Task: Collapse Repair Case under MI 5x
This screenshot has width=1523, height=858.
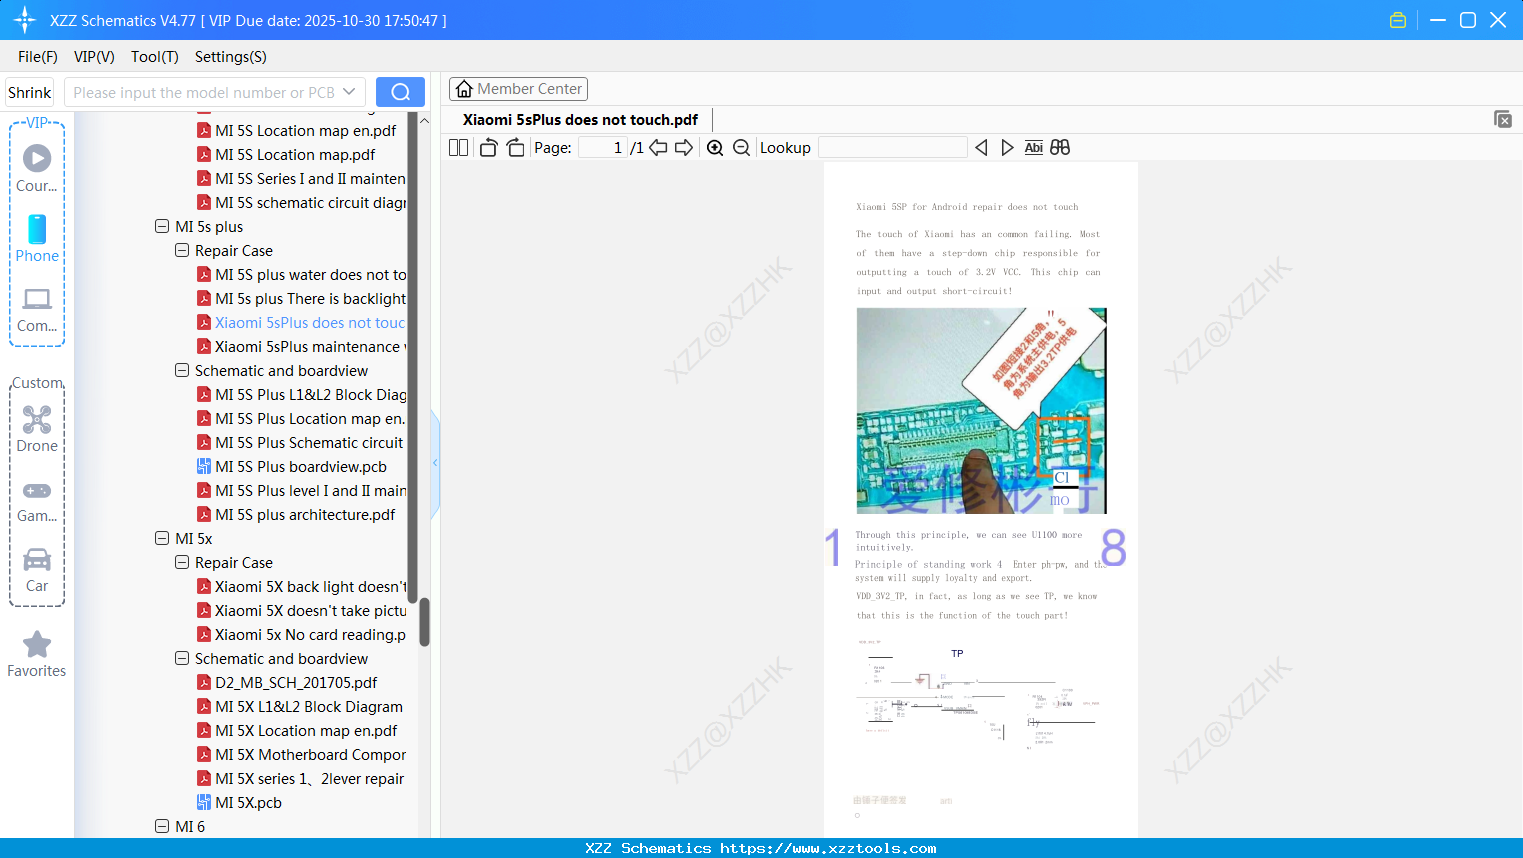Action: click(x=182, y=562)
